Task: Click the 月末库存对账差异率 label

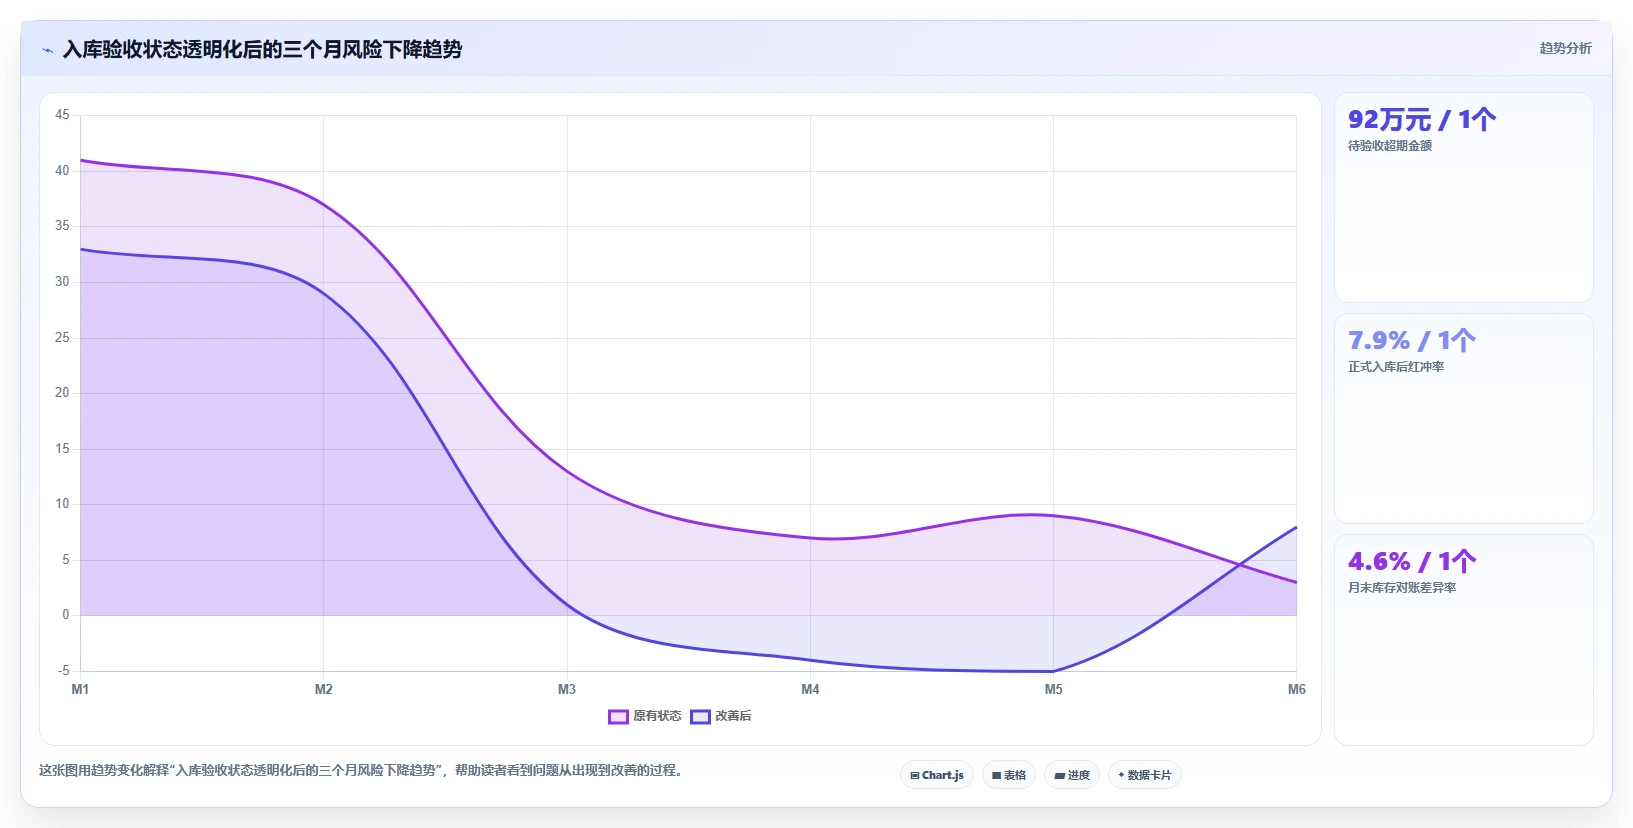Action: [x=1402, y=588]
